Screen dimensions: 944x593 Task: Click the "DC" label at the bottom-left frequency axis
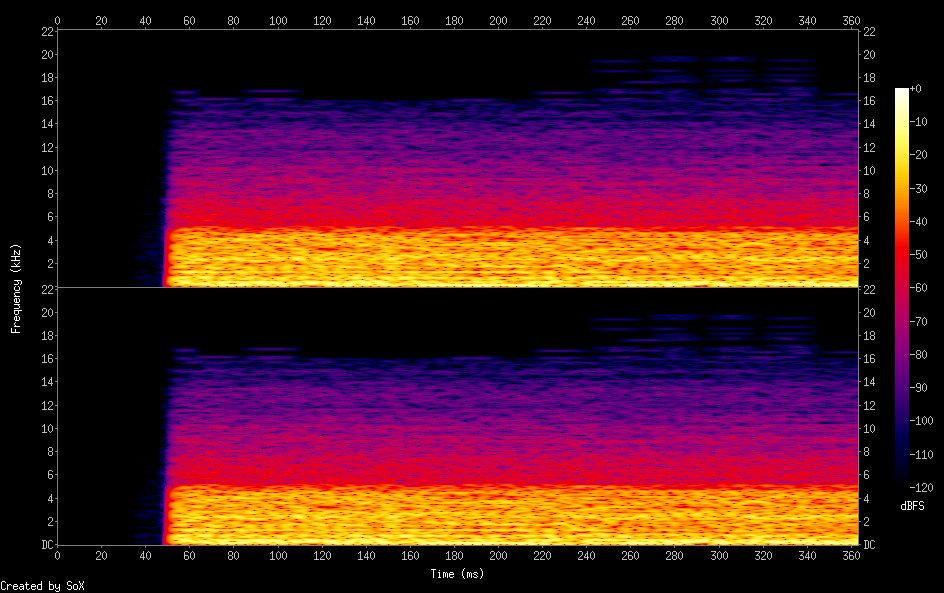[44, 544]
